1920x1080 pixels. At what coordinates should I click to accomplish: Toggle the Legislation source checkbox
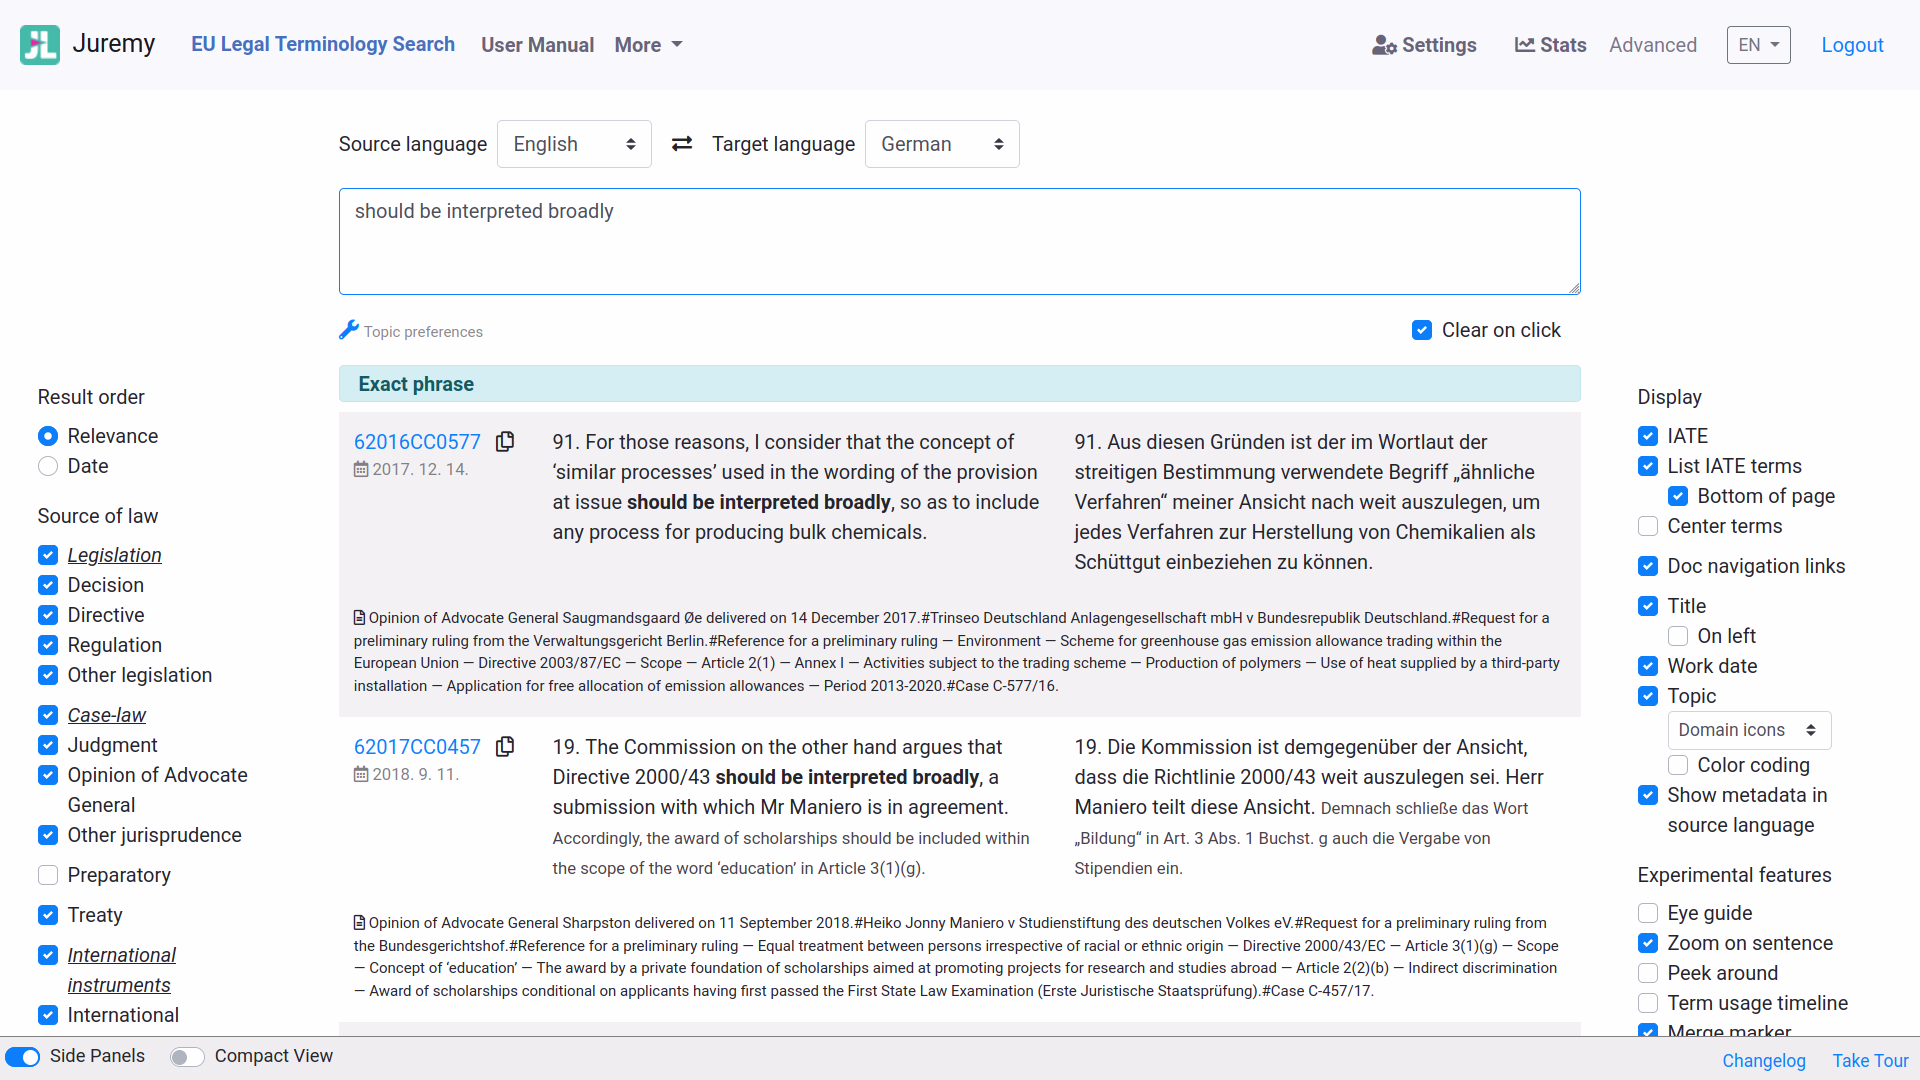click(48, 555)
